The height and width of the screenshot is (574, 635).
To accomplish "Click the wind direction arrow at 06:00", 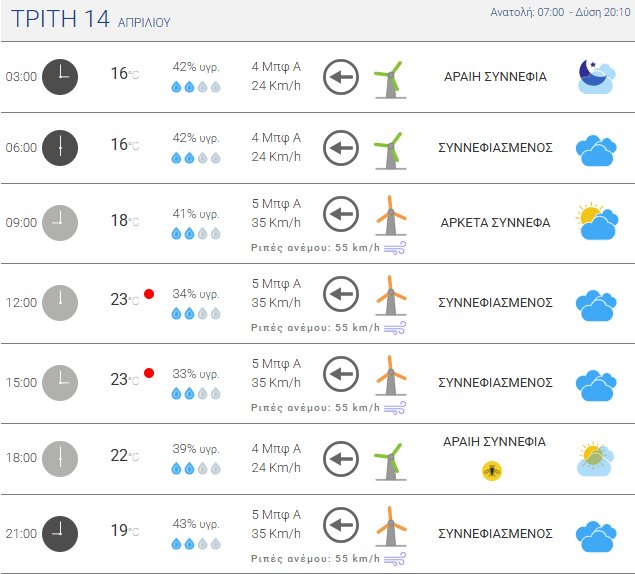I will 341,148.
